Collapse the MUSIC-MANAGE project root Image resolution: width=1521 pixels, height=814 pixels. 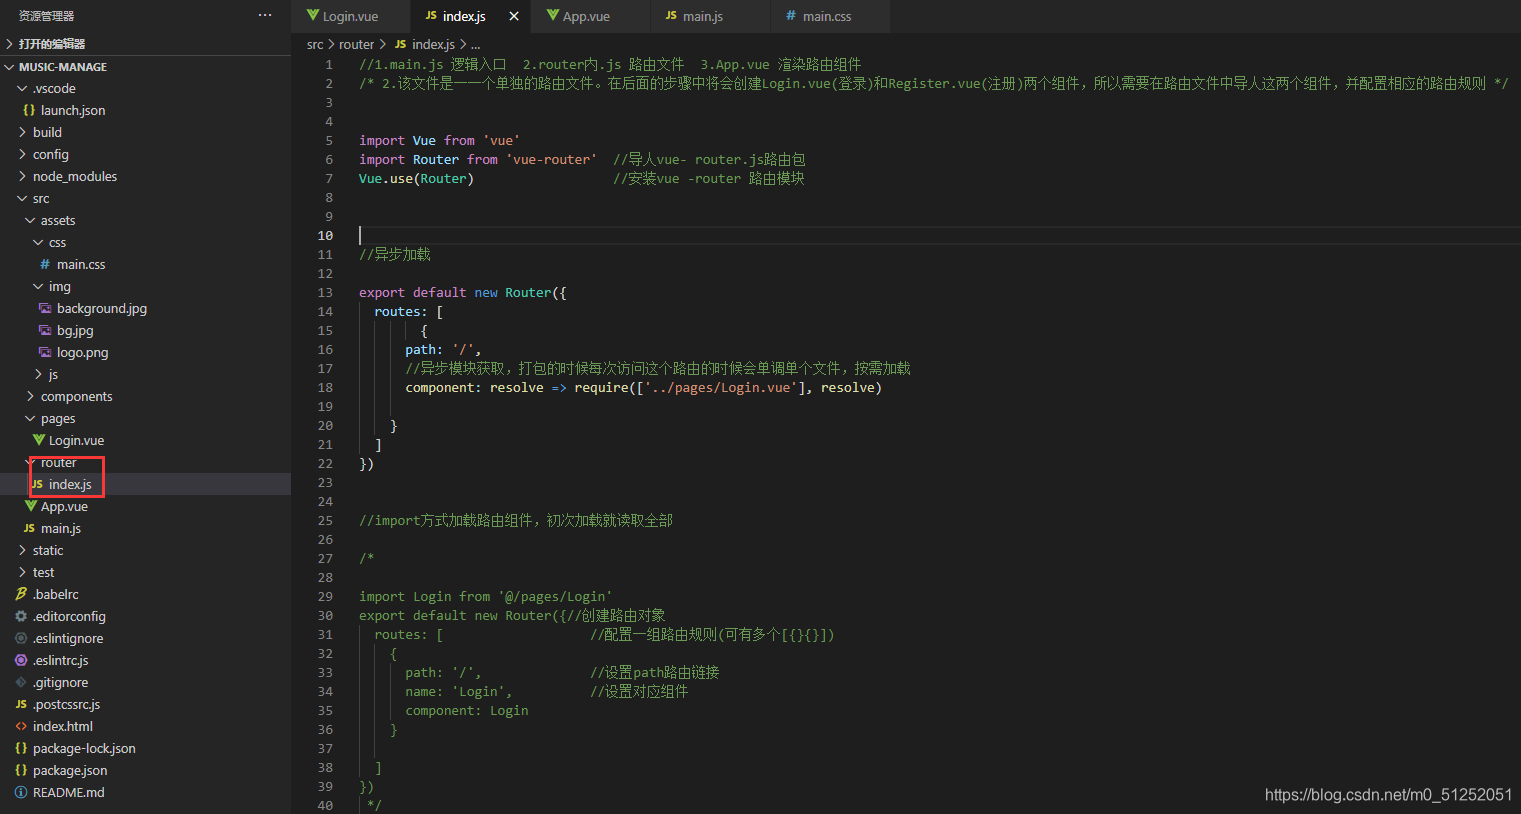click(9, 67)
